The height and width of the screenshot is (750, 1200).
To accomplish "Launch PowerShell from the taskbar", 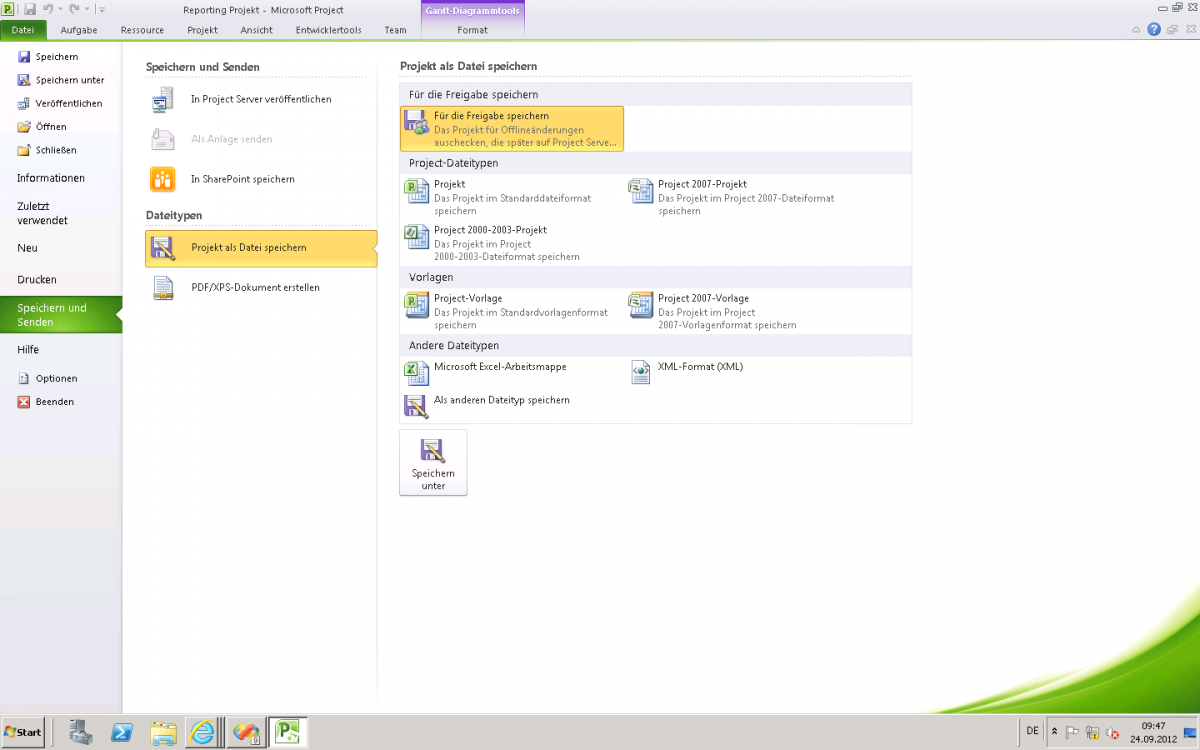I will (x=121, y=732).
